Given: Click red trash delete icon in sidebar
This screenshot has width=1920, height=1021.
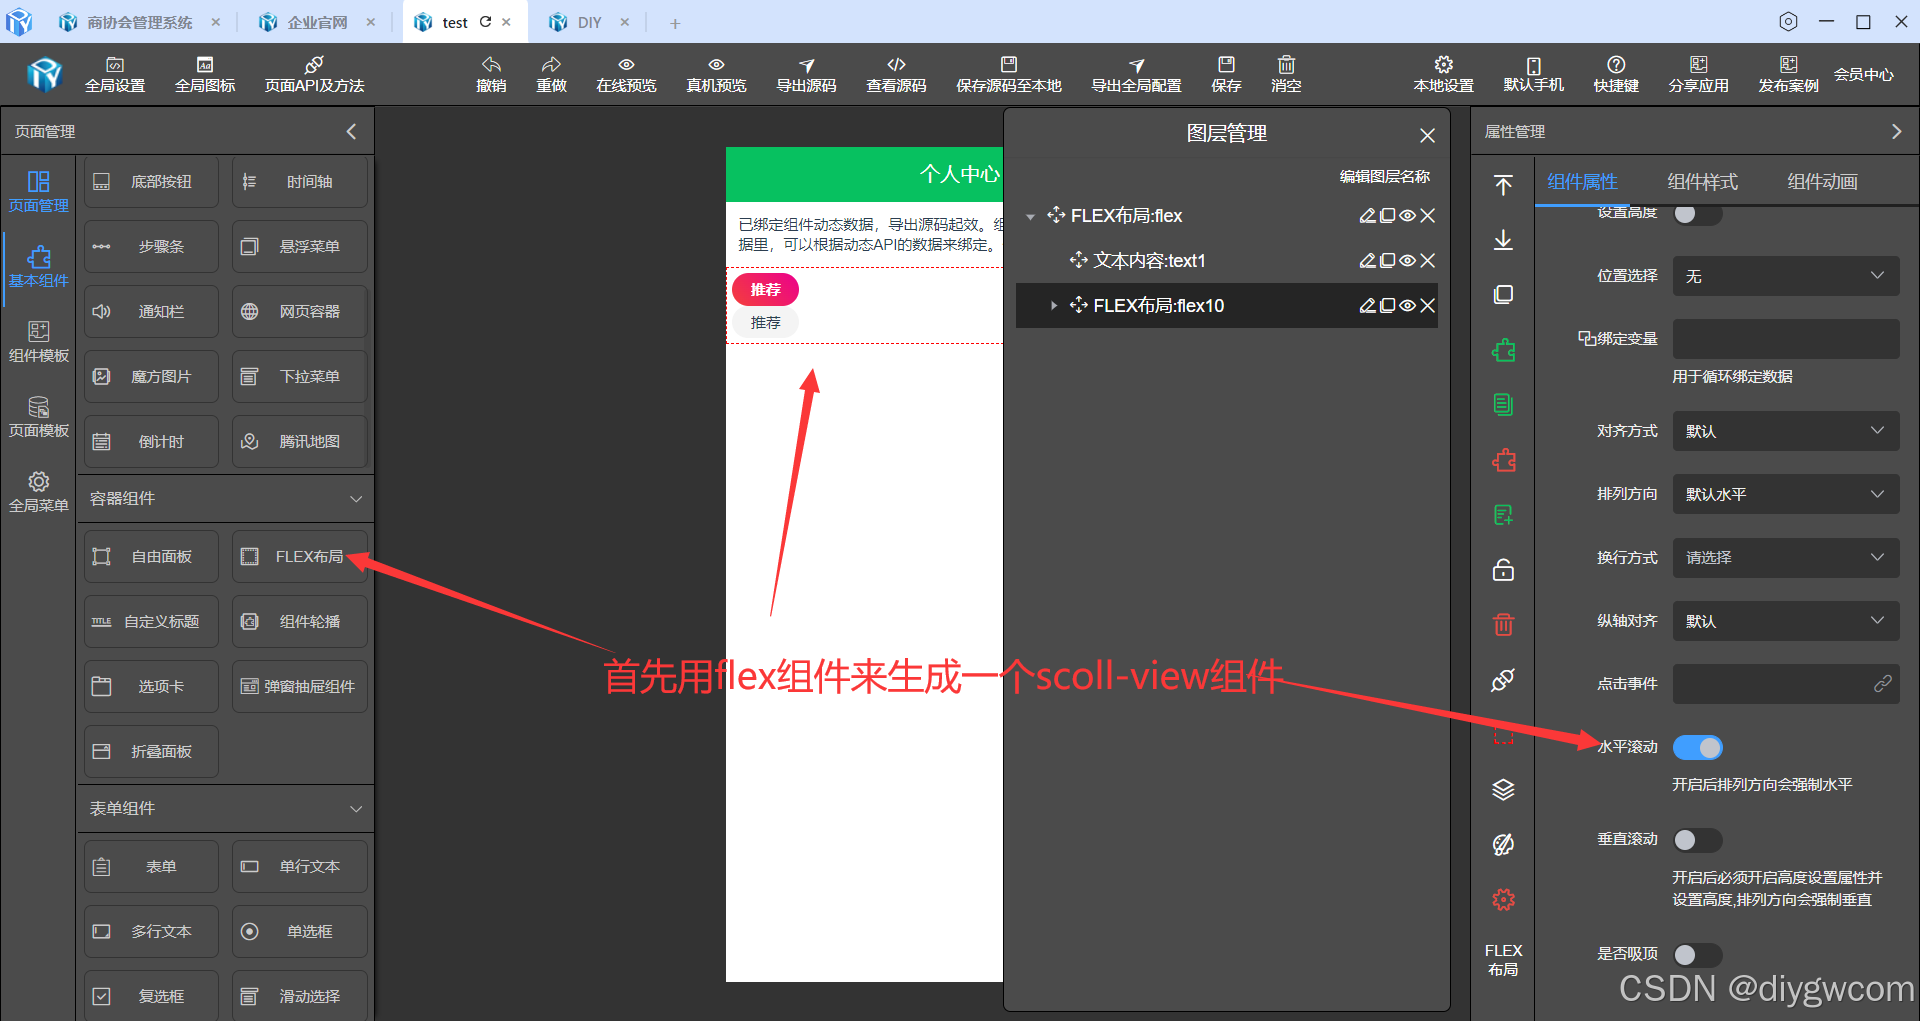Looking at the screenshot, I should (x=1503, y=625).
